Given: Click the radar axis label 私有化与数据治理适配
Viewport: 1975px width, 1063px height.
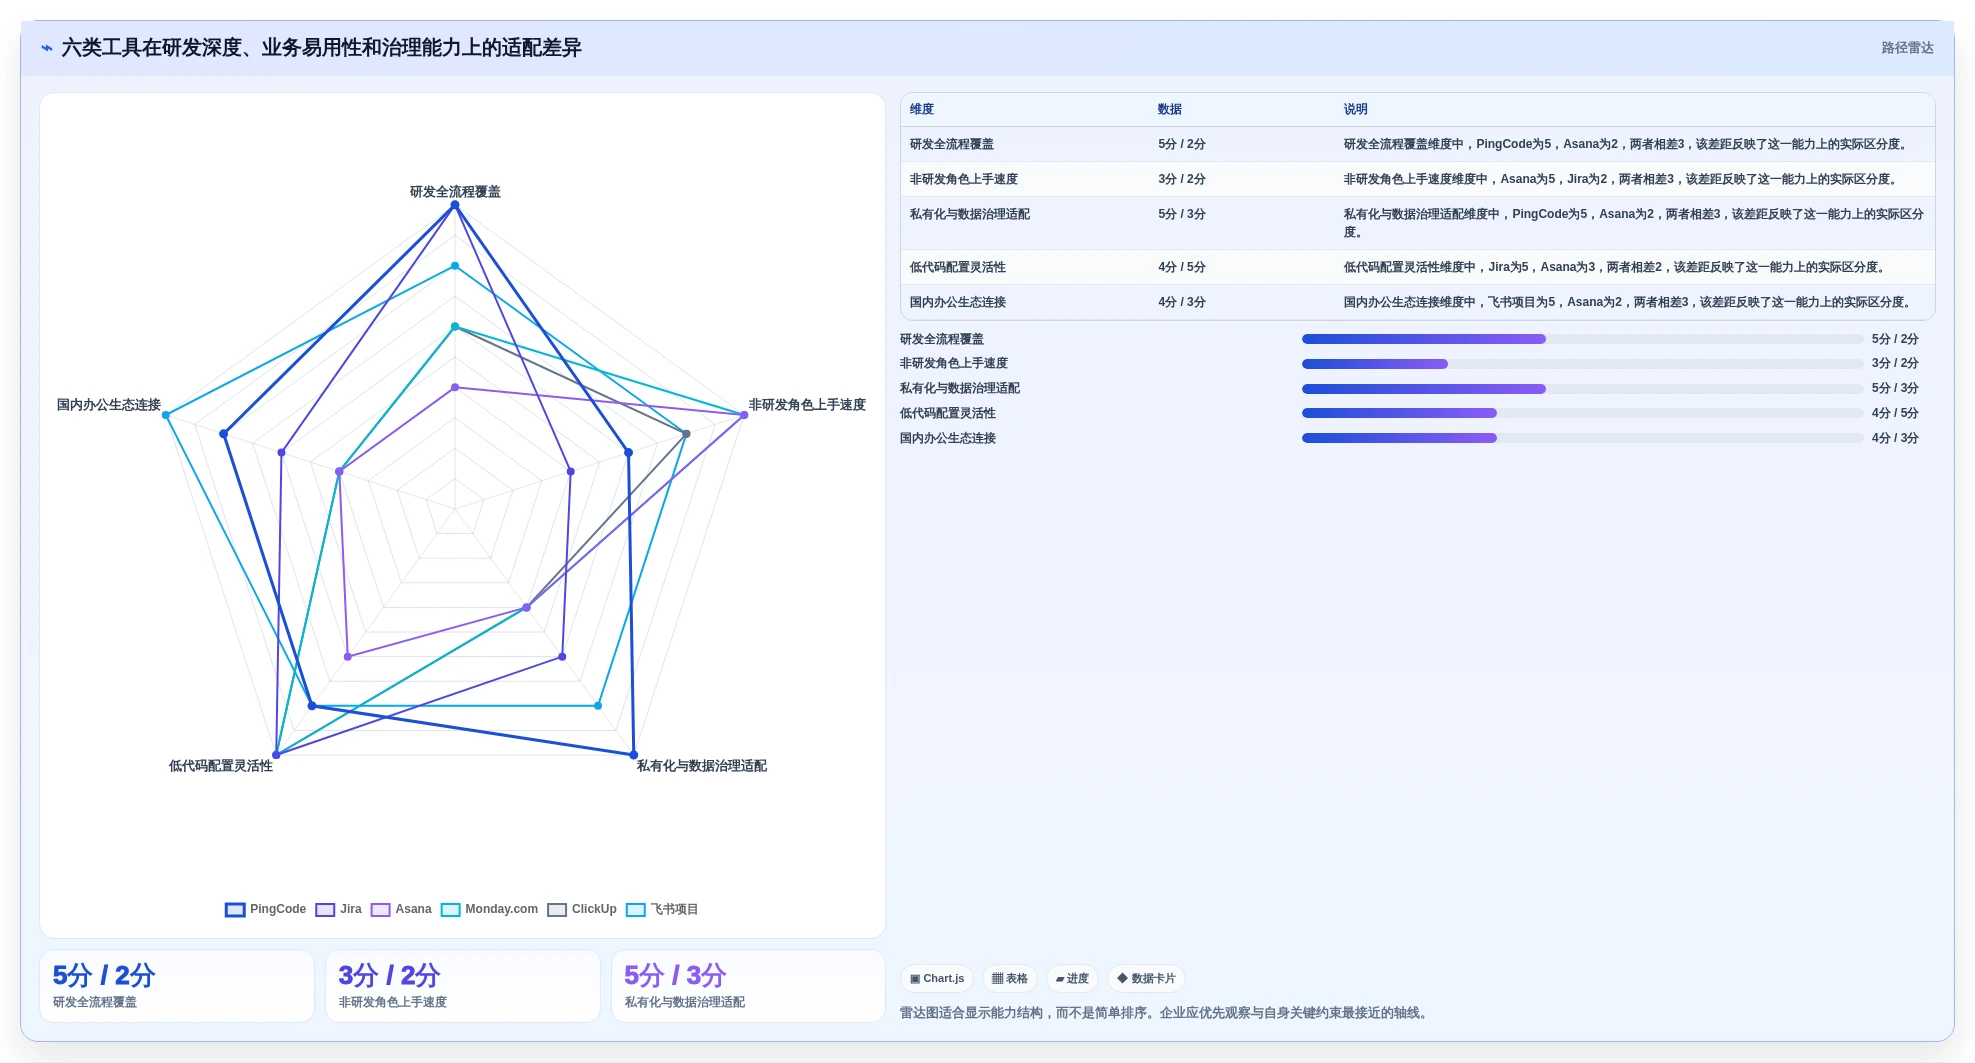Looking at the screenshot, I should (702, 766).
